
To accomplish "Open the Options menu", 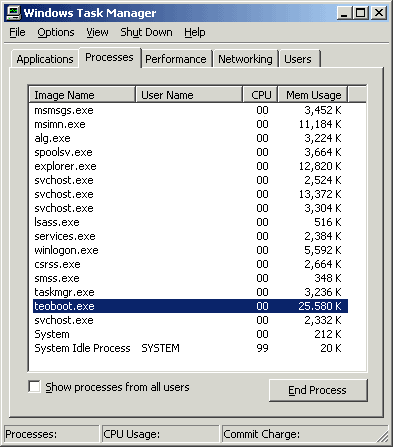I will pyautogui.click(x=56, y=32).
